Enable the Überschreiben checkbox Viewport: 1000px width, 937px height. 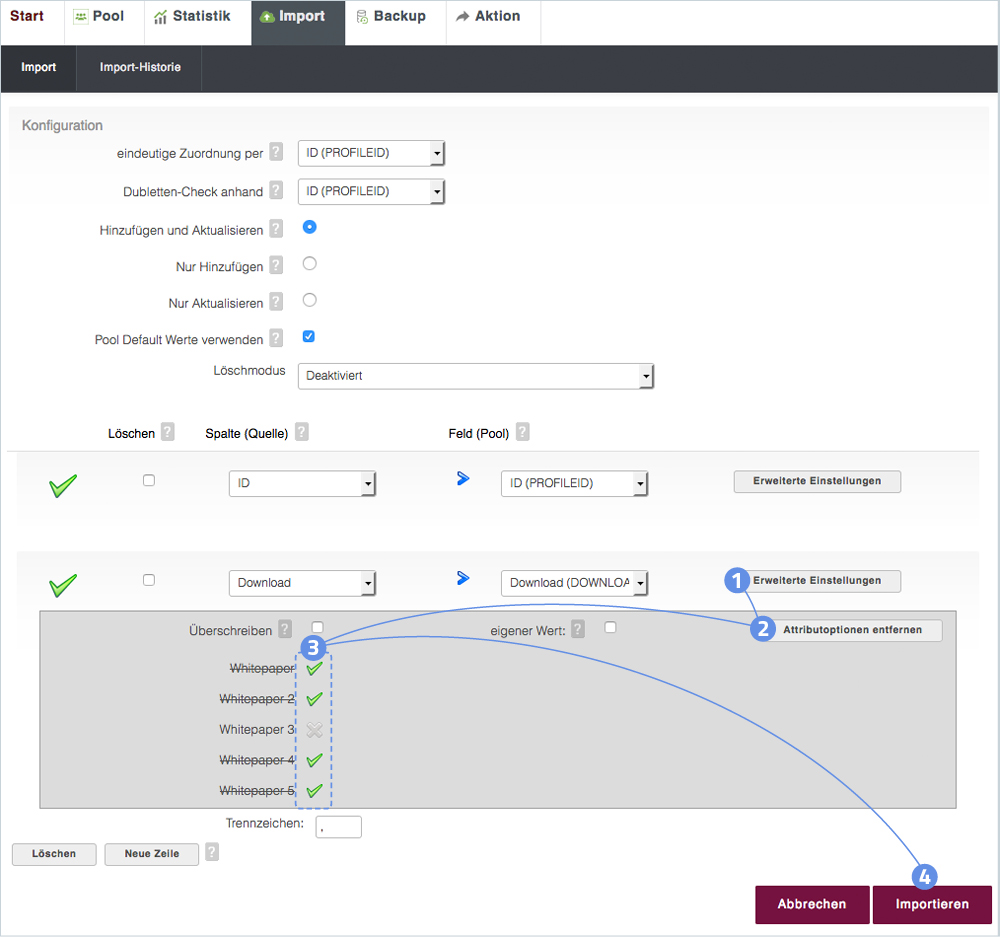pyautogui.click(x=318, y=628)
